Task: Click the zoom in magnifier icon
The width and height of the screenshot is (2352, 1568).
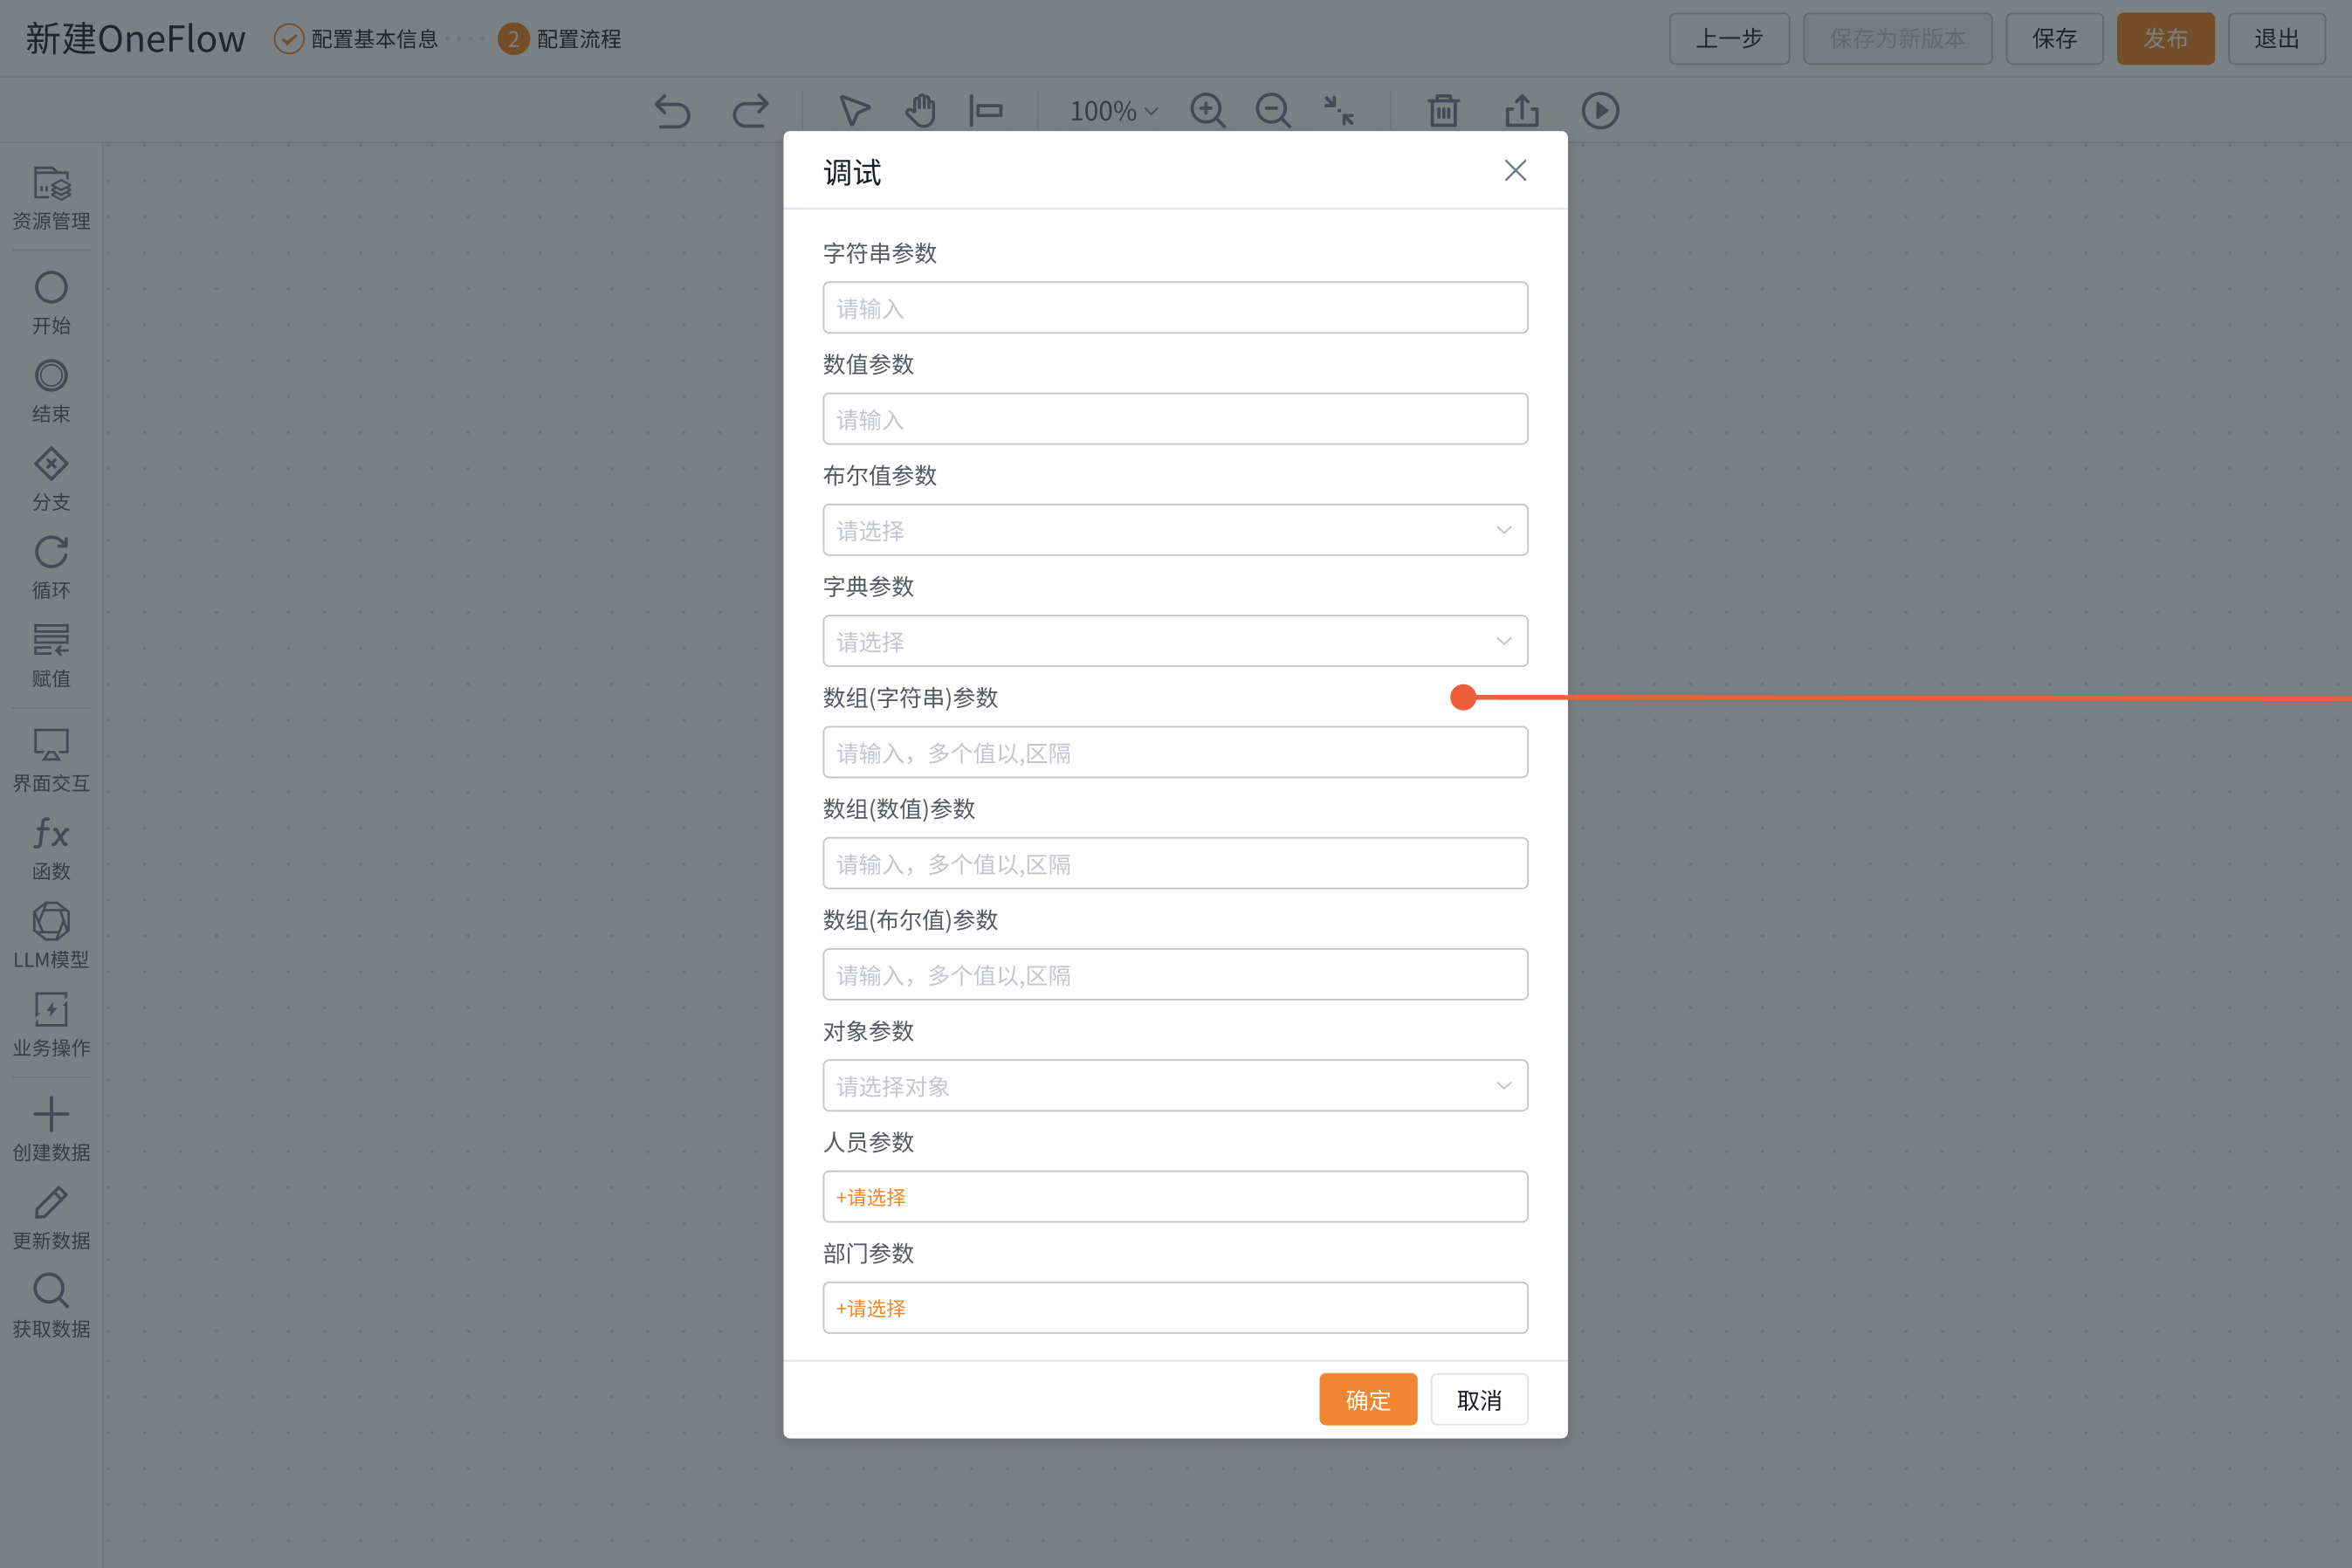Action: 1207,111
